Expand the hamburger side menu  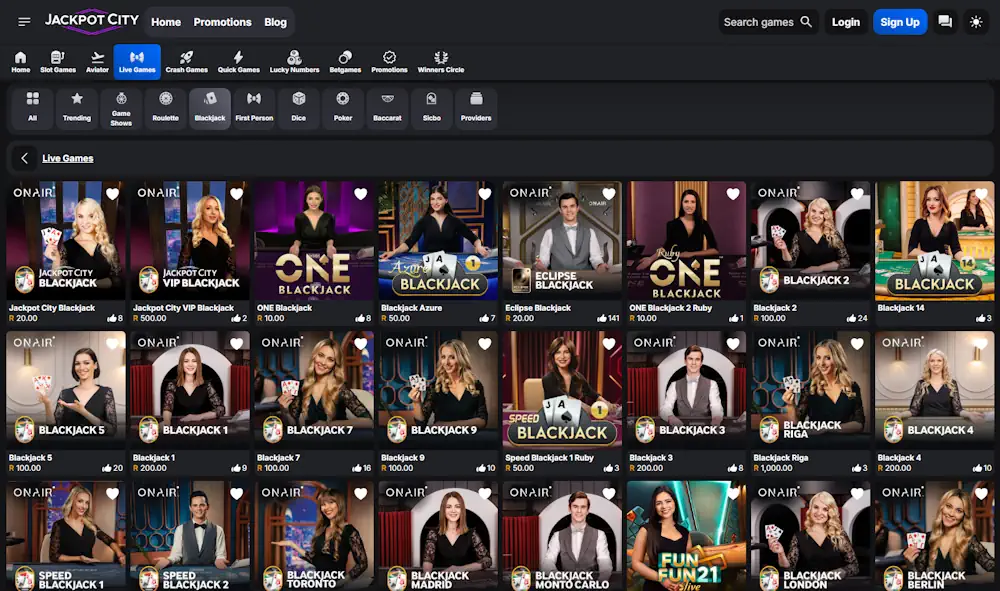coord(24,22)
